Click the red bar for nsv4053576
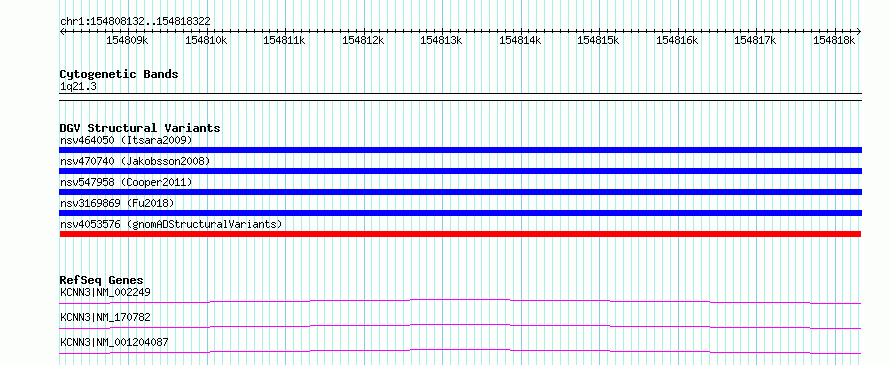This screenshot has width=890, height=365. click(x=460, y=234)
